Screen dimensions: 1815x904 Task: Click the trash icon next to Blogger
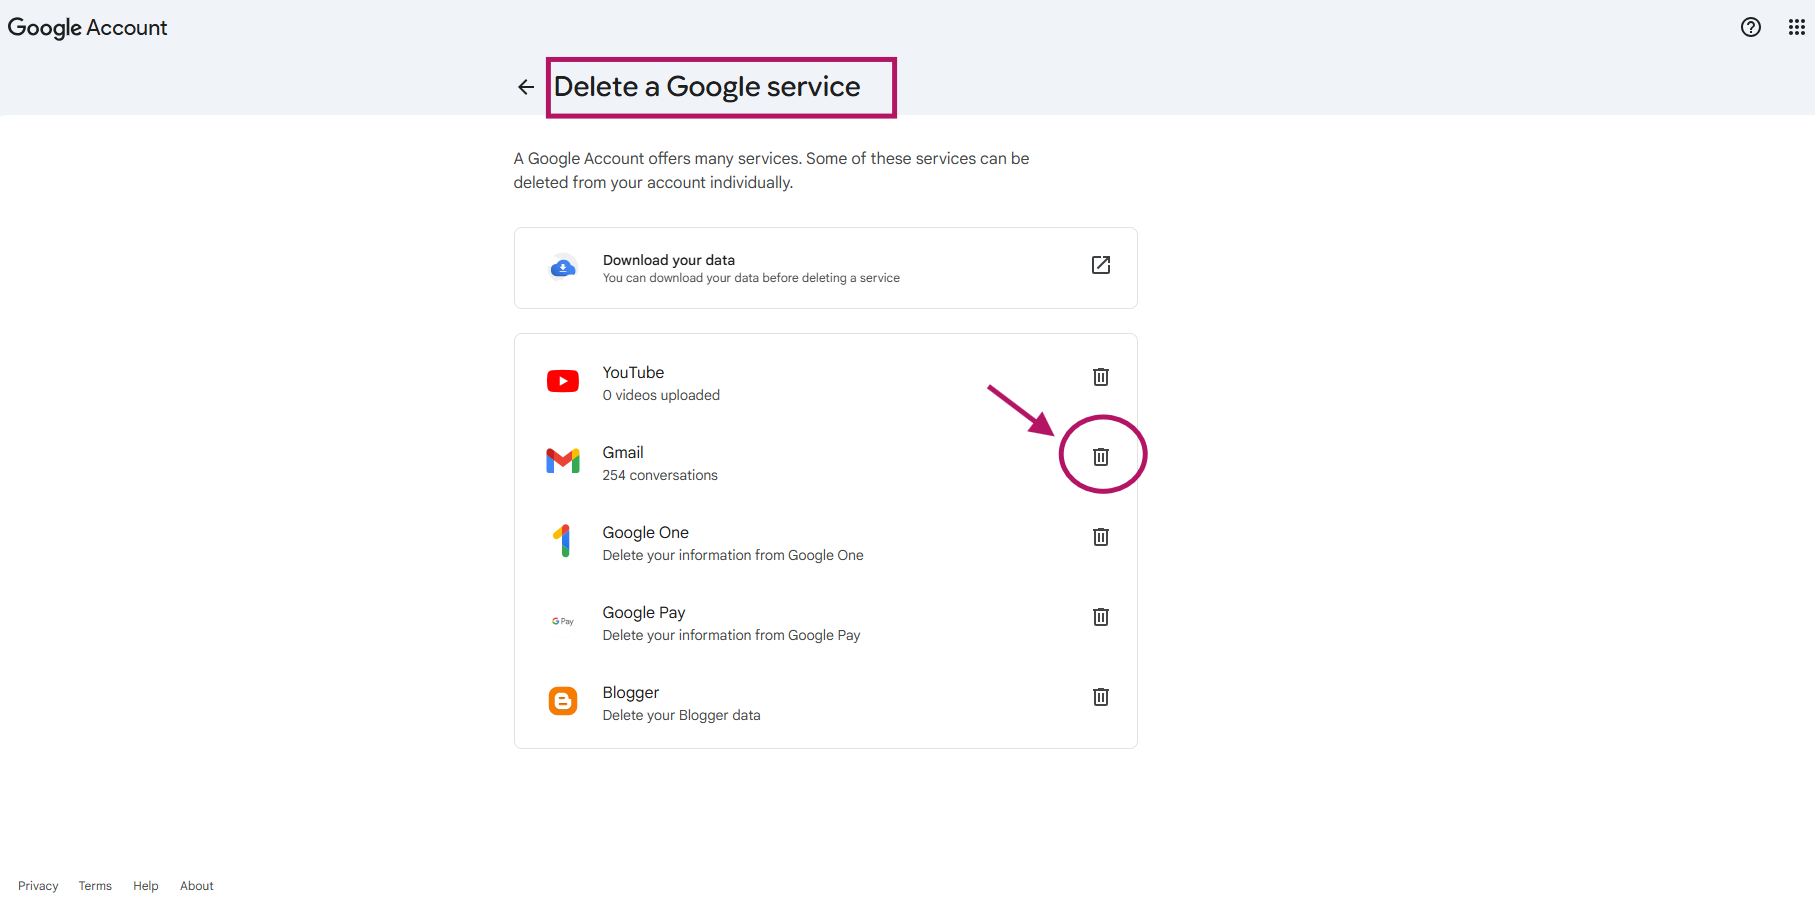[1100, 697]
